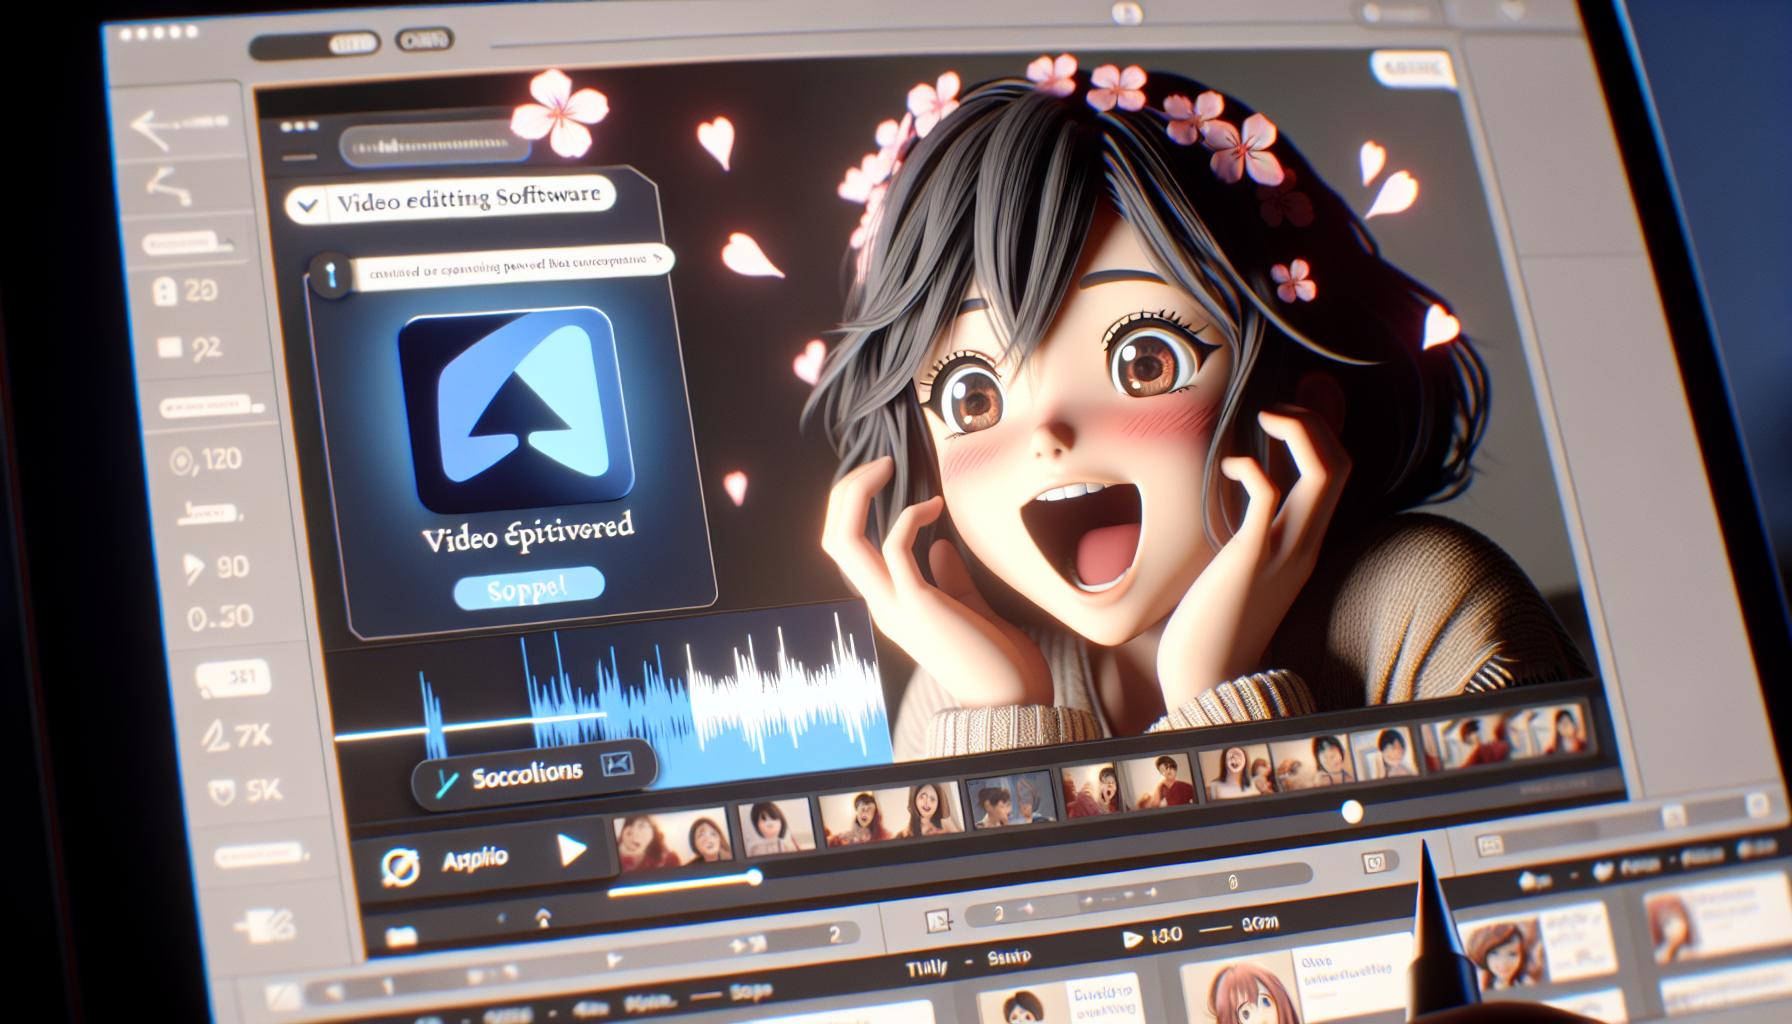This screenshot has height=1024, width=1792.
Task: Open the dropdown bar above Video editing Software
Action: click(435, 146)
